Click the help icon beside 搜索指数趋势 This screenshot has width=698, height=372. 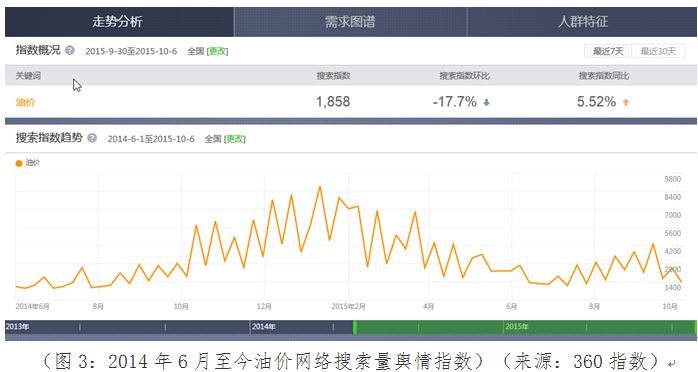[x=92, y=138]
